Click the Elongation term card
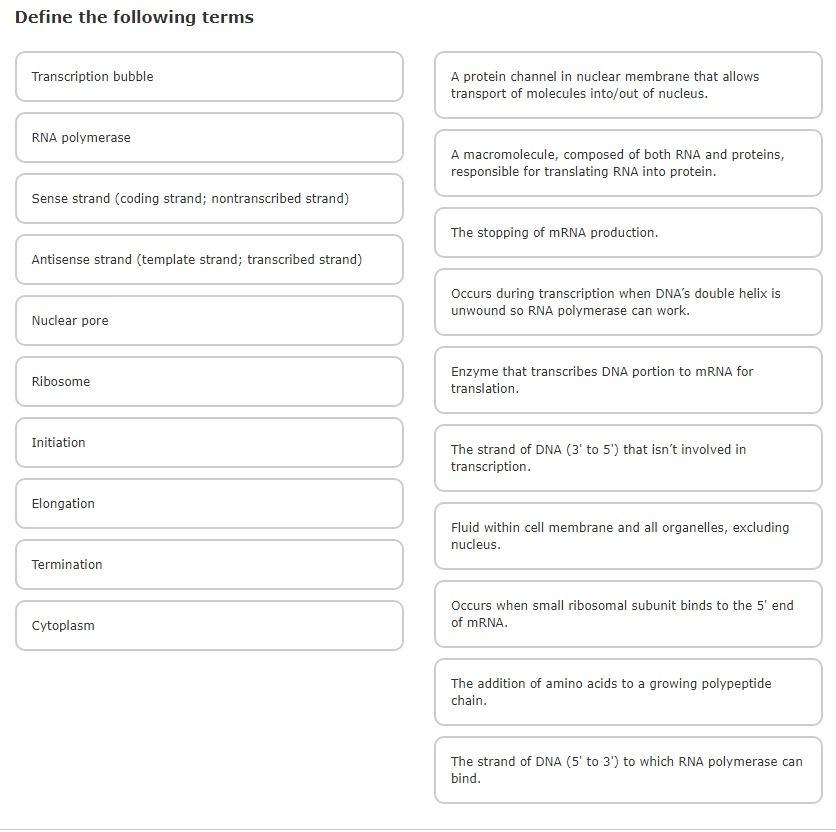The image size is (836, 832). click(208, 503)
